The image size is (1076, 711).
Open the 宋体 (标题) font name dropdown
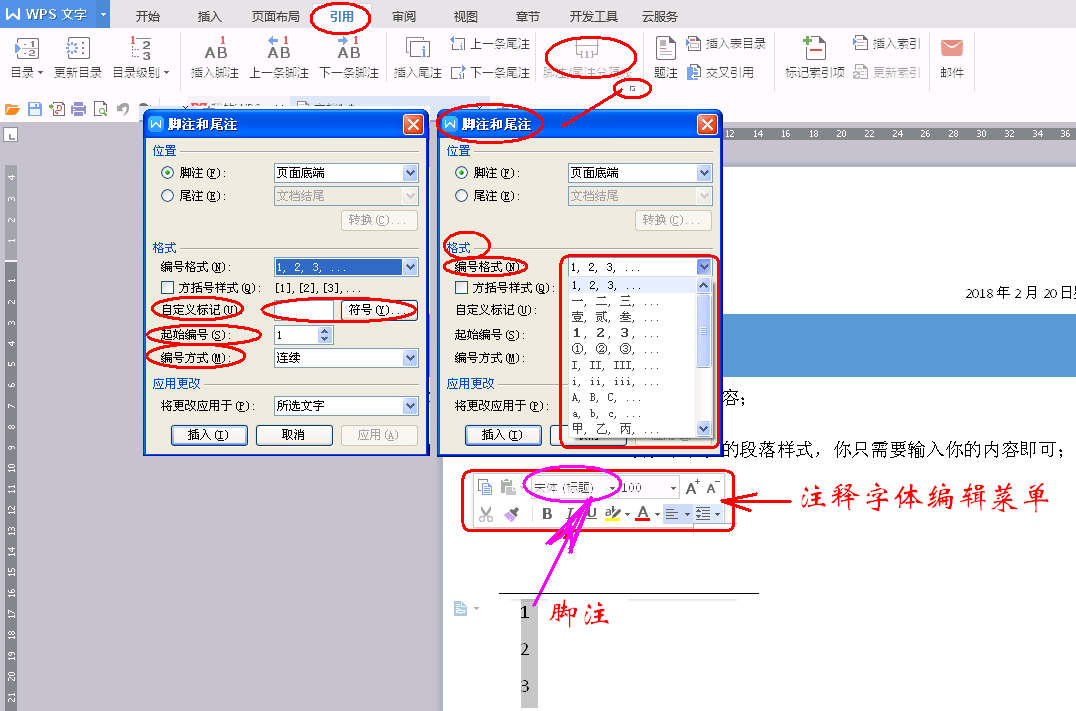click(x=612, y=488)
